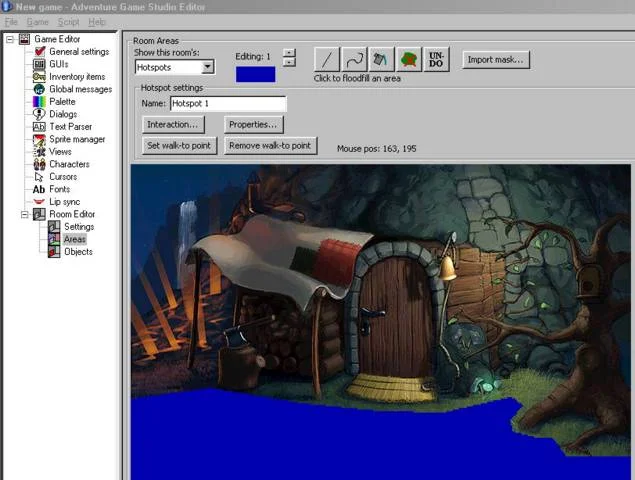Select Sprite manager in the tree

(x=77, y=139)
